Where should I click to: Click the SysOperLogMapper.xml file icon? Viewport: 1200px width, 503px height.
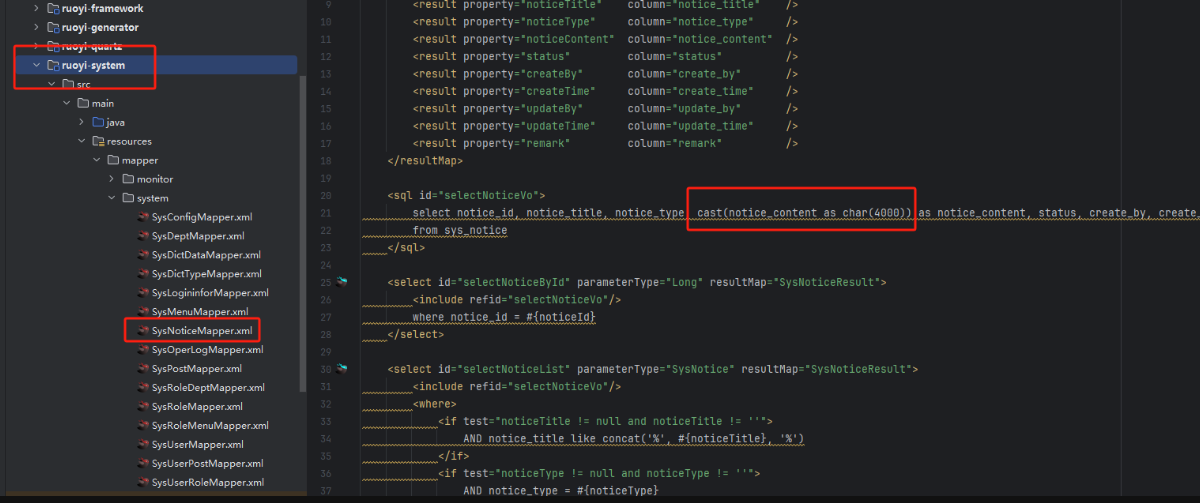[x=142, y=350]
